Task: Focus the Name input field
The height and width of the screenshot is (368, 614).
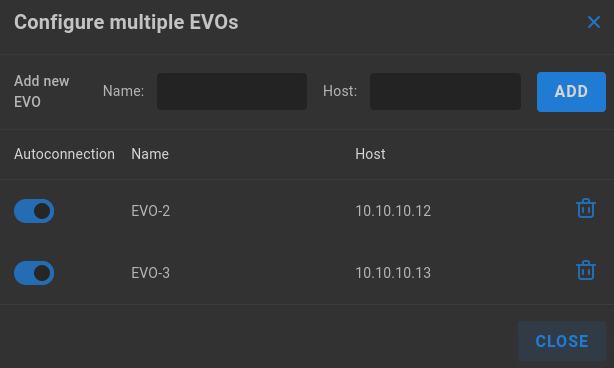Action: tap(232, 92)
